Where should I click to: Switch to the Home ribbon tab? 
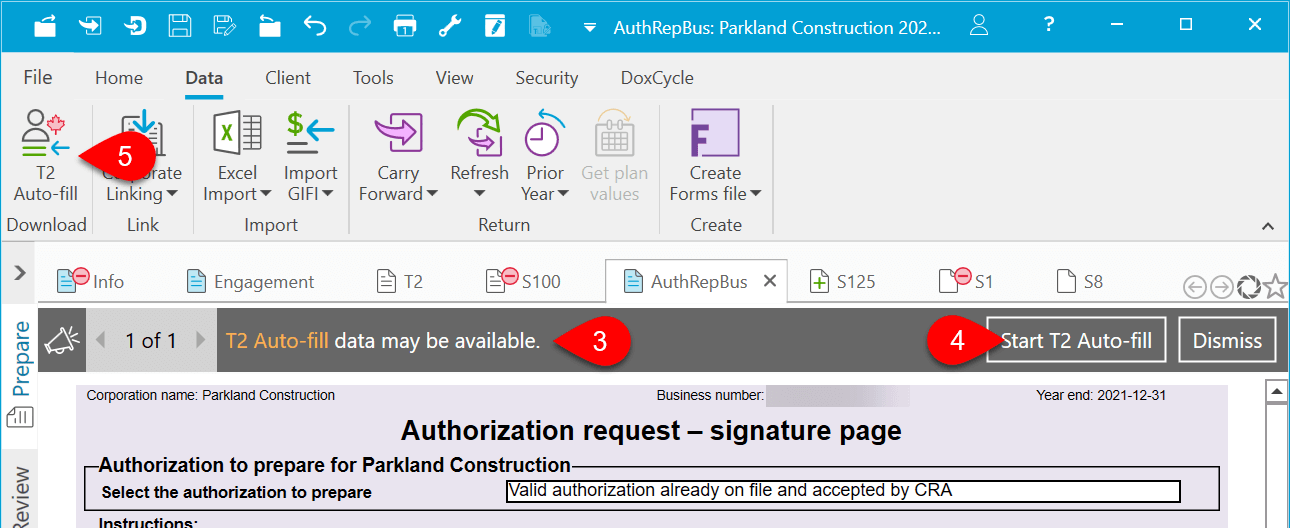[x=119, y=78]
